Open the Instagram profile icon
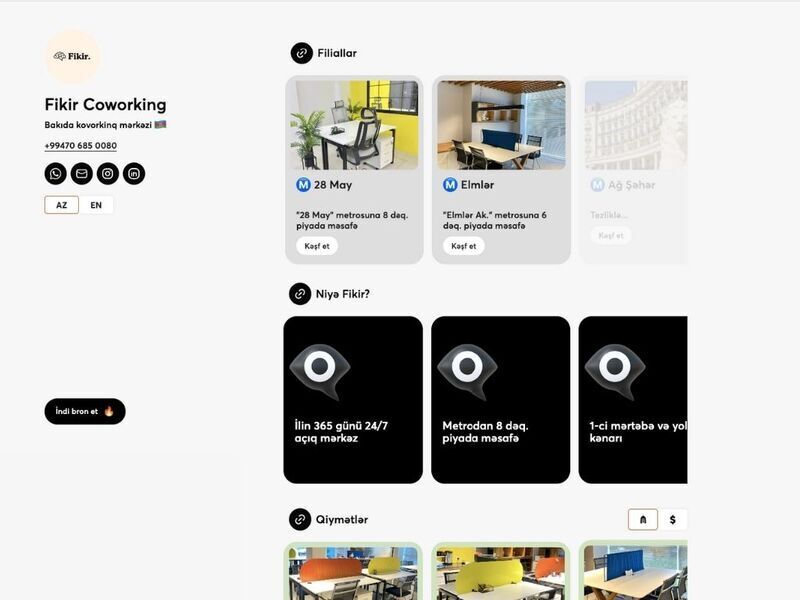The height and width of the screenshot is (600, 800). [108, 173]
